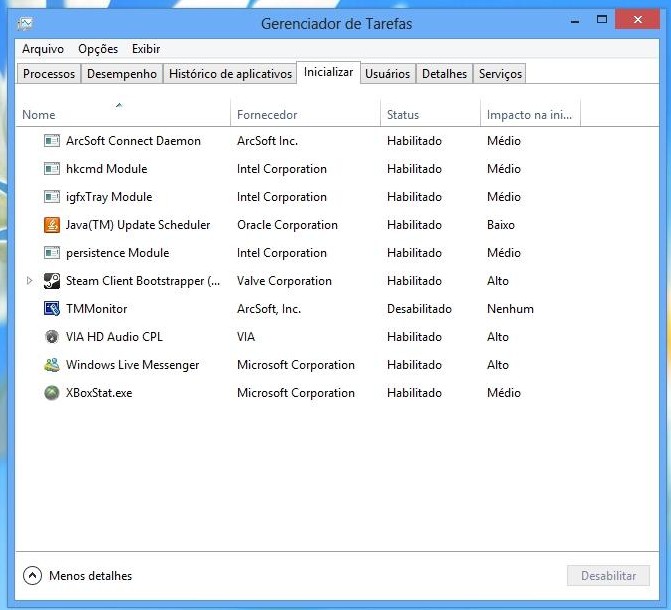Viewport: 671px width, 610px height.
Task: Click the VIA HD Audio CPL icon
Action: click(52, 337)
